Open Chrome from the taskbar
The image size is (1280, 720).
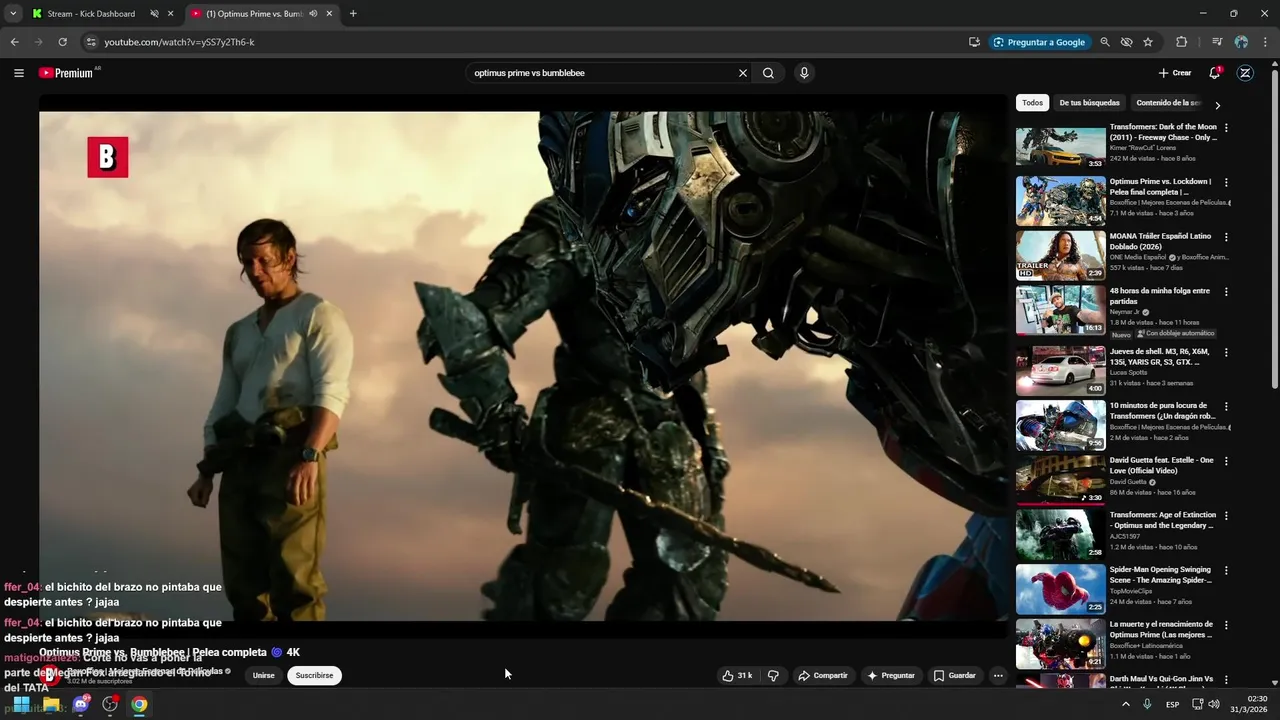click(x=139, y=704)
